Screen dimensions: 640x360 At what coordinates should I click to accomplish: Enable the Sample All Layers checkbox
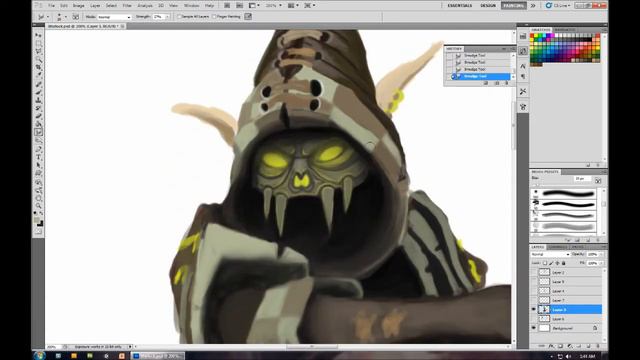[179, 17]
